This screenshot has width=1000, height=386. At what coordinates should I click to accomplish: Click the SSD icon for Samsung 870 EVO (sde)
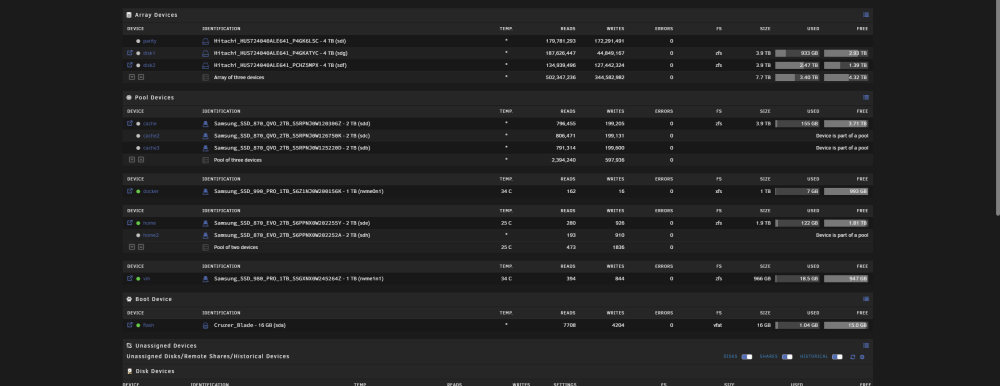coord(205,223)
